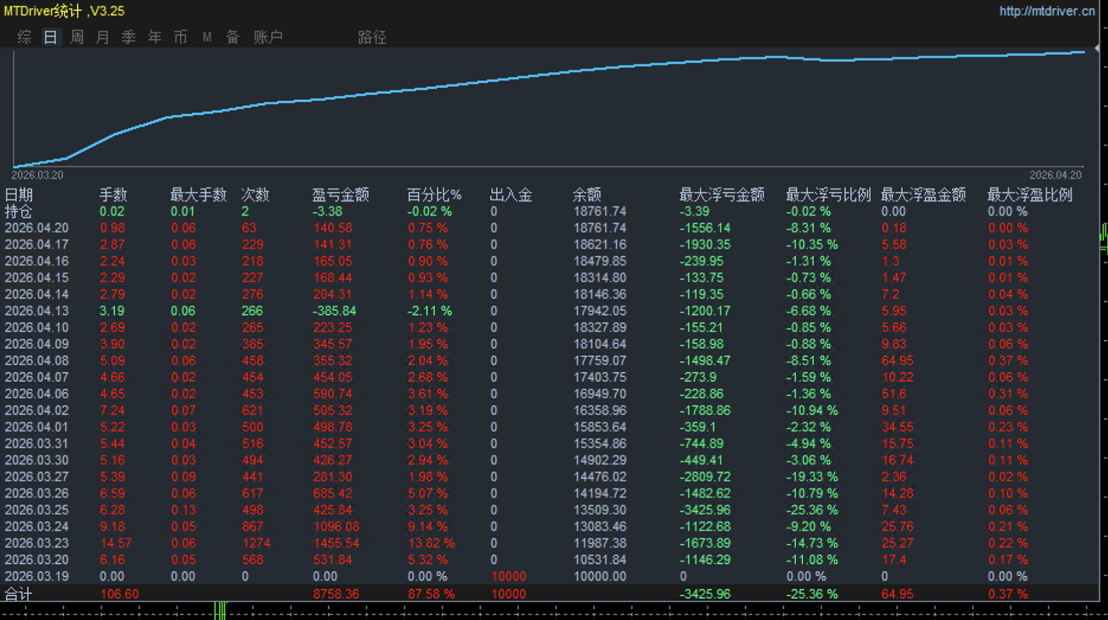This screenshot has height=620, width=1108.
Task: Open the 币 currency tab
Action: 180,37
